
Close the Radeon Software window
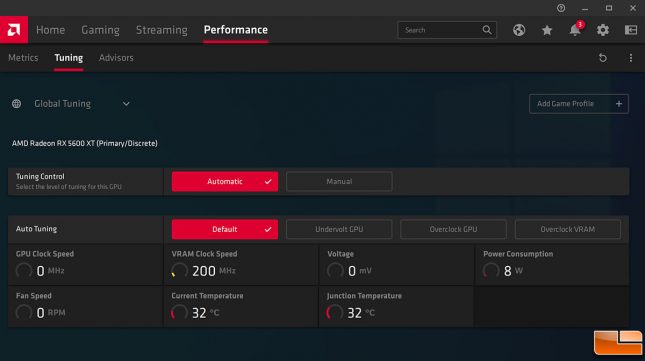(x=633, y=8)
